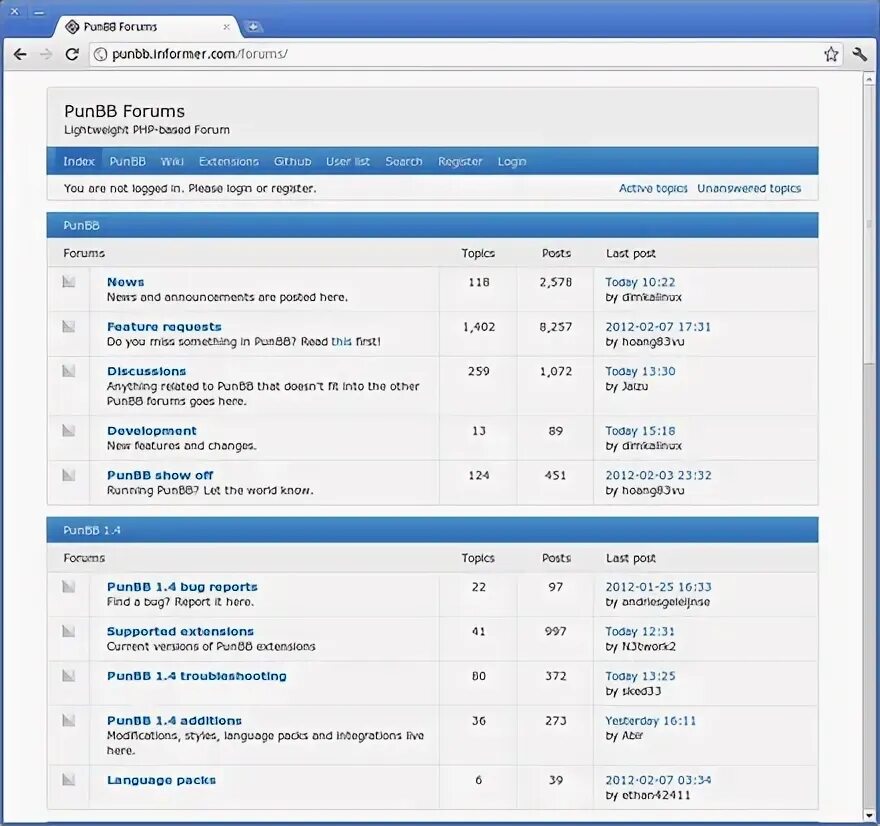Reload the page with the refresh icon
The image size is (880, 826).
(x=72, y=54)
